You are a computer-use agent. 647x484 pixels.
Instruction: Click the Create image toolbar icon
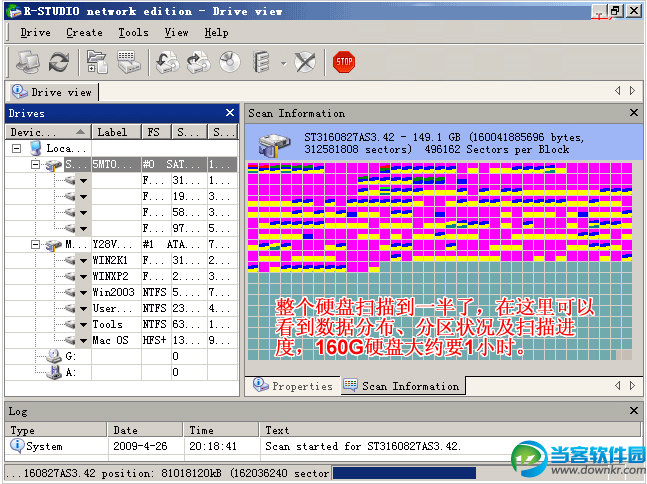point(198,62)
